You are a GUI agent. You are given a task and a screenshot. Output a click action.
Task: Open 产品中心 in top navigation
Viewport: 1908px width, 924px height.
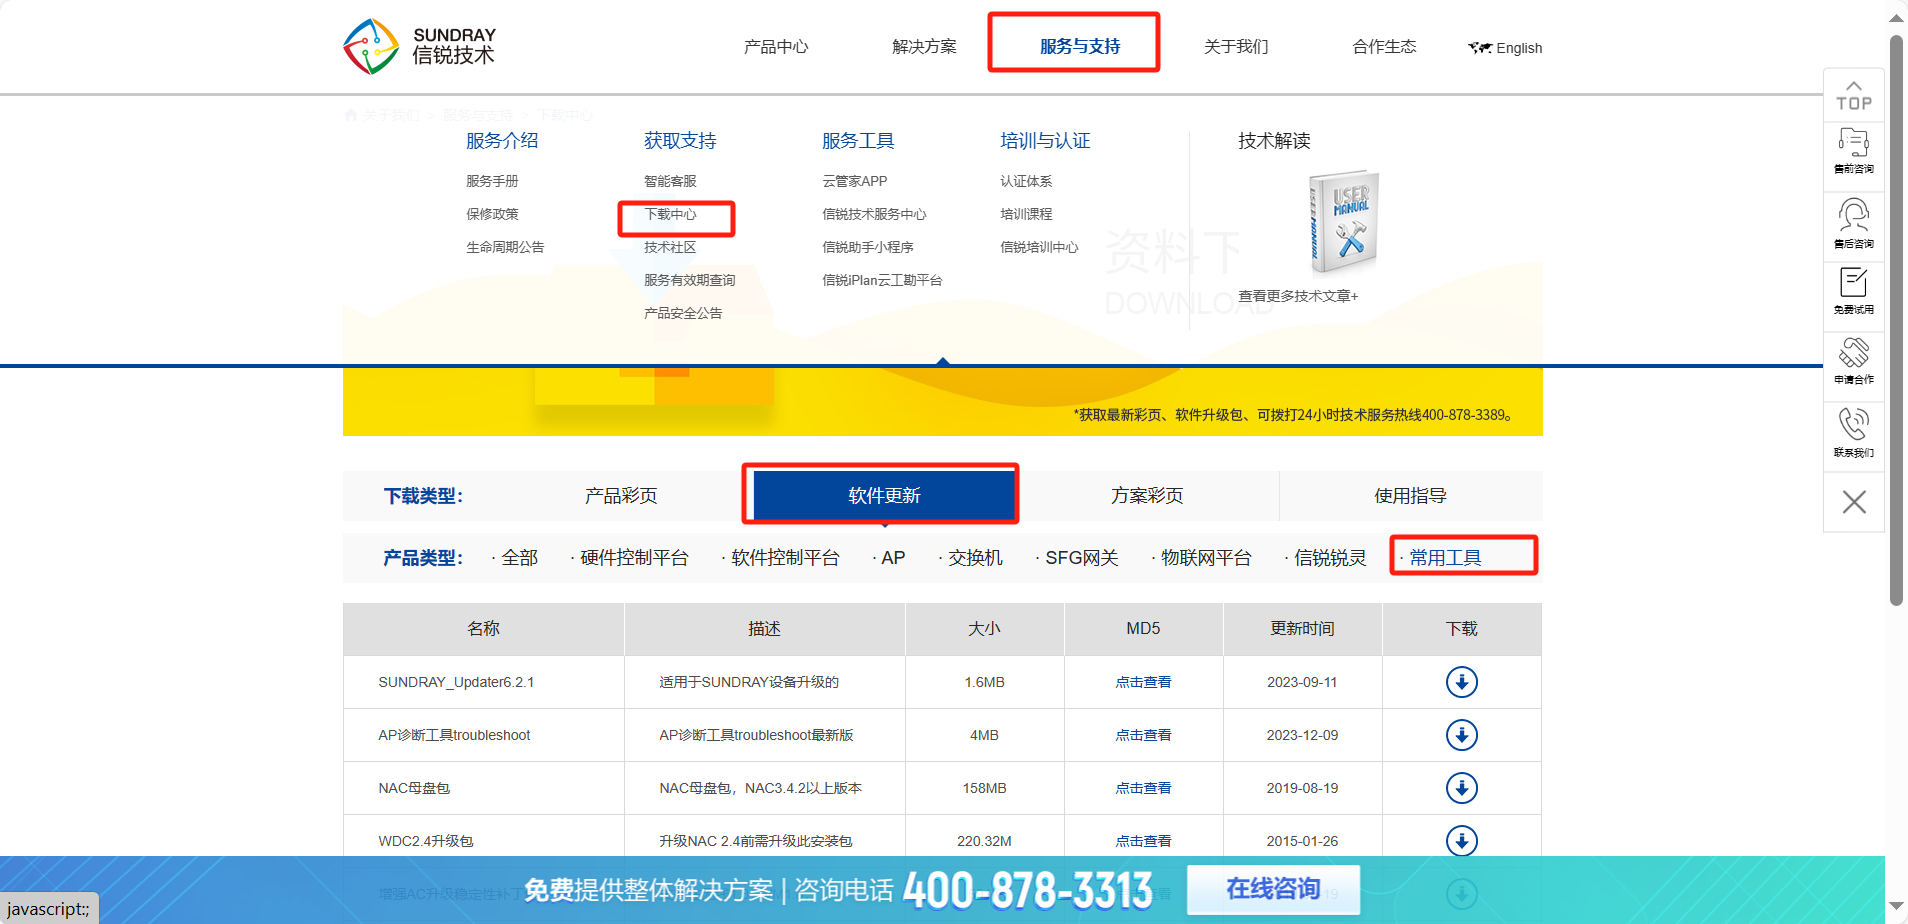coord(776,47)
